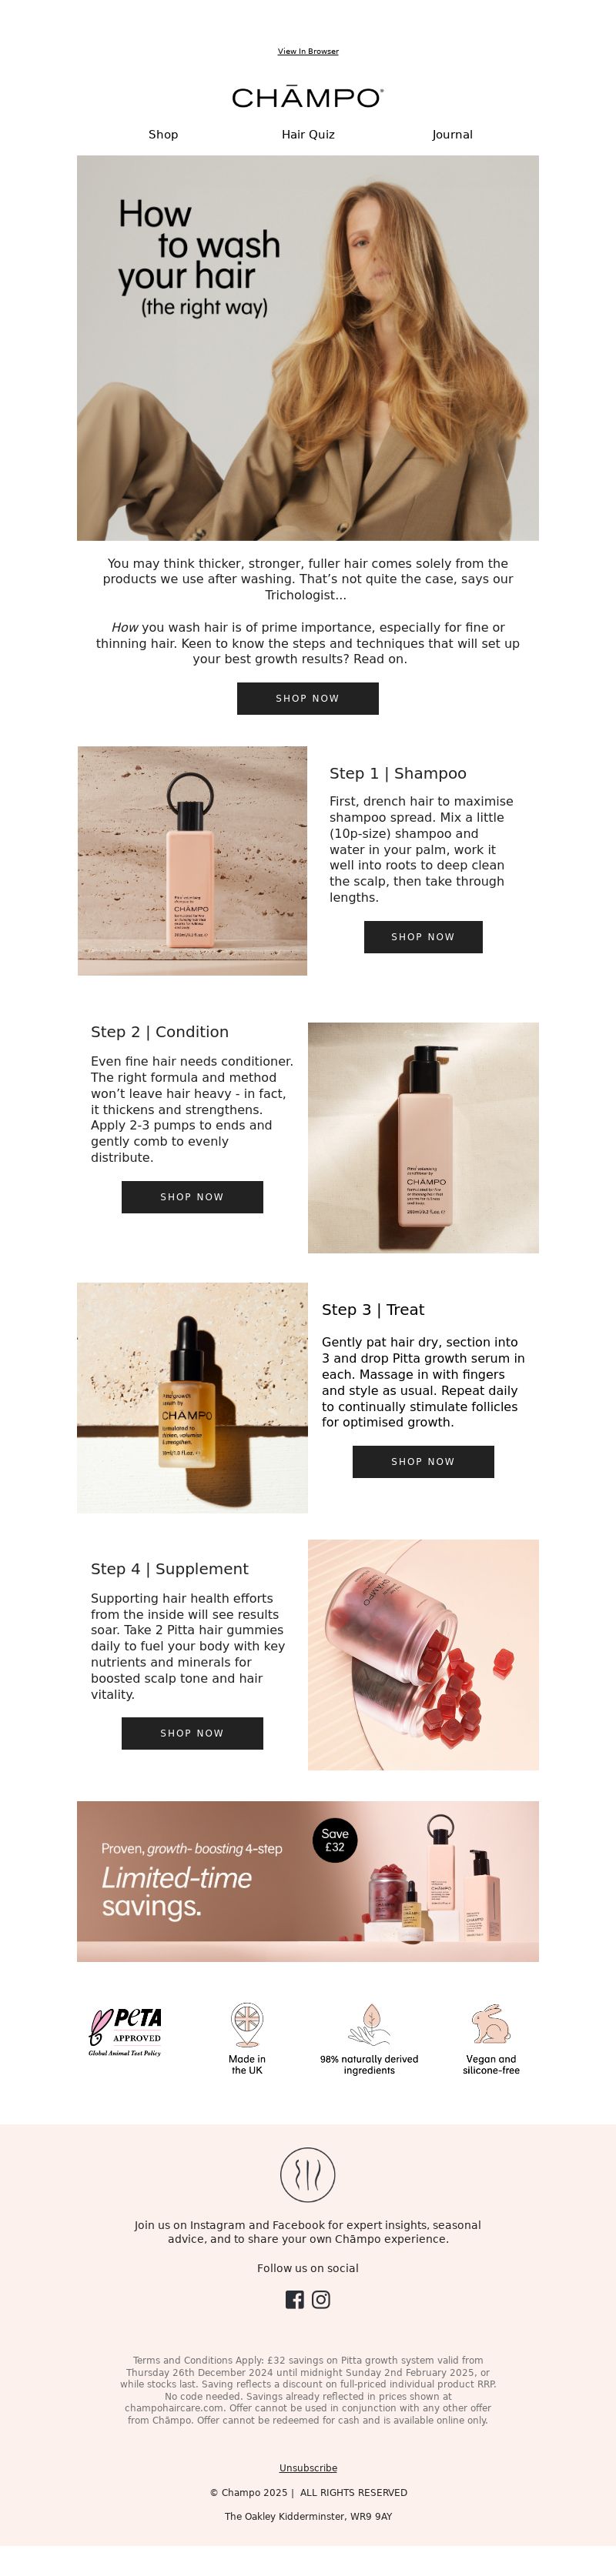Image resolution: width=616 pixels, height=2576 pixels.
Task: Click the Unsubscribe link
Action: (308, 2468)
